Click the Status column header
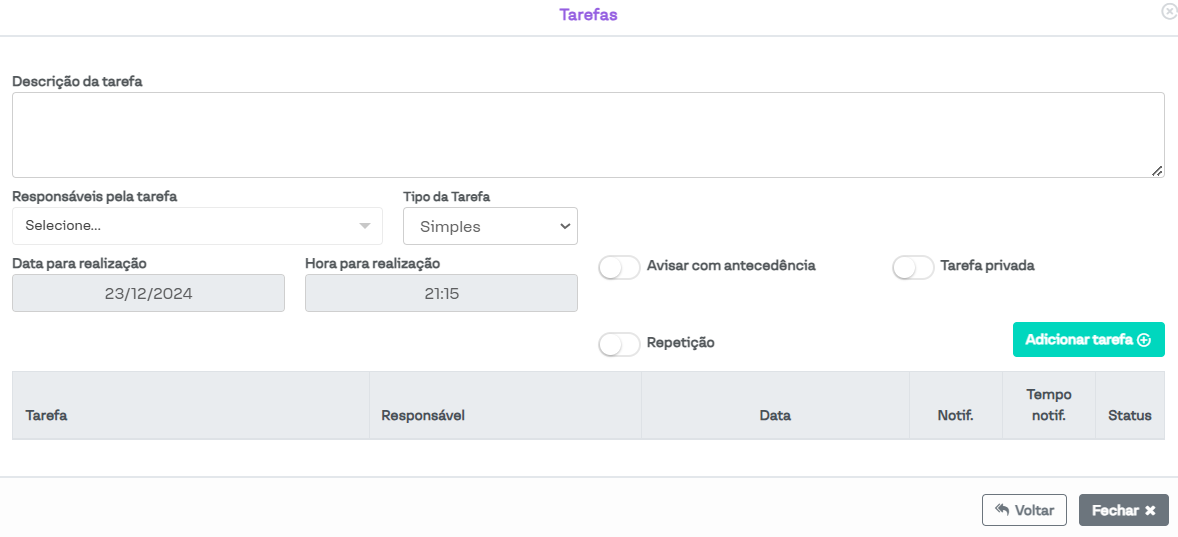Image resolution: width=1178 pixels, height=537 pixels. [x=1129, y=415]
